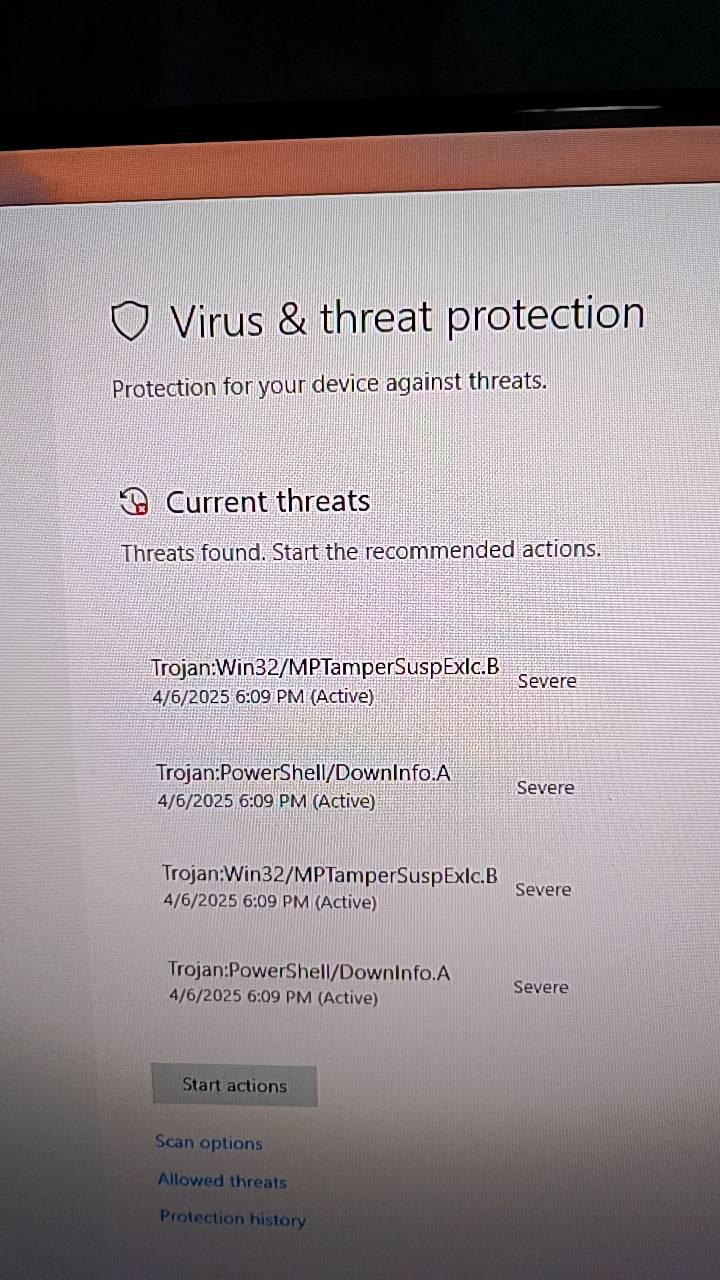Viewport: 720px width, 1280px height.
Task: Click 'Protection for your device against threats' text
Action: pyautogui.click(x=329, y=385)
